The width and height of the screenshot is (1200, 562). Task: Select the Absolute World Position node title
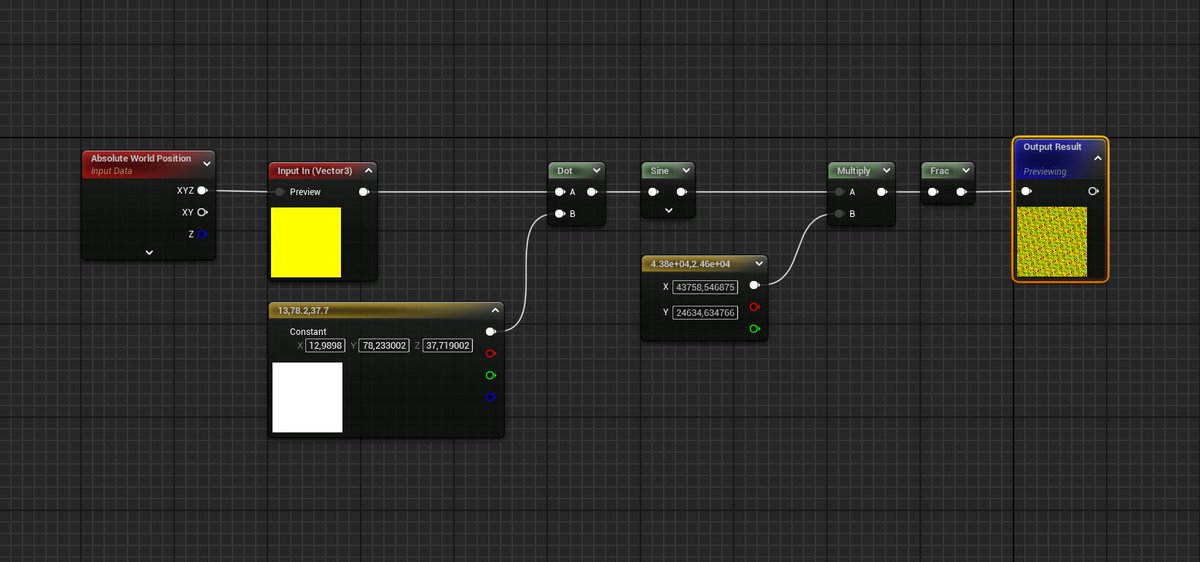(141, 158)
